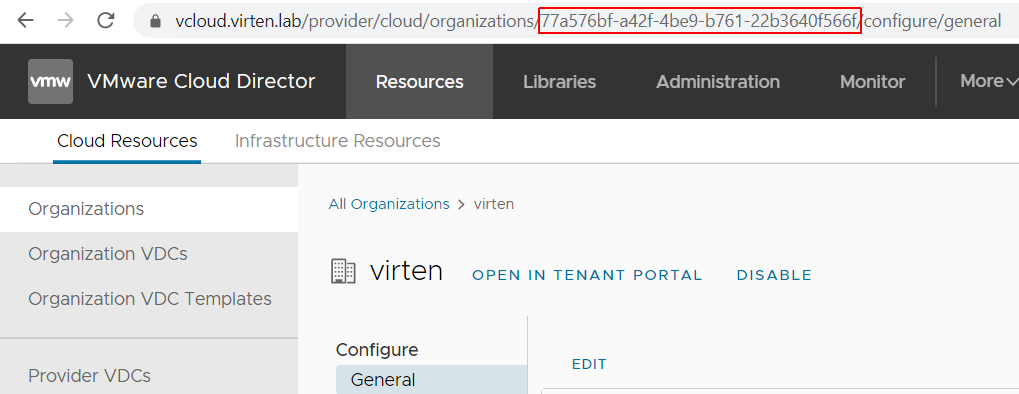Click the VMware Cloud Director title
The height and width of the screenshot is (394, 1019).
point(201,81)
